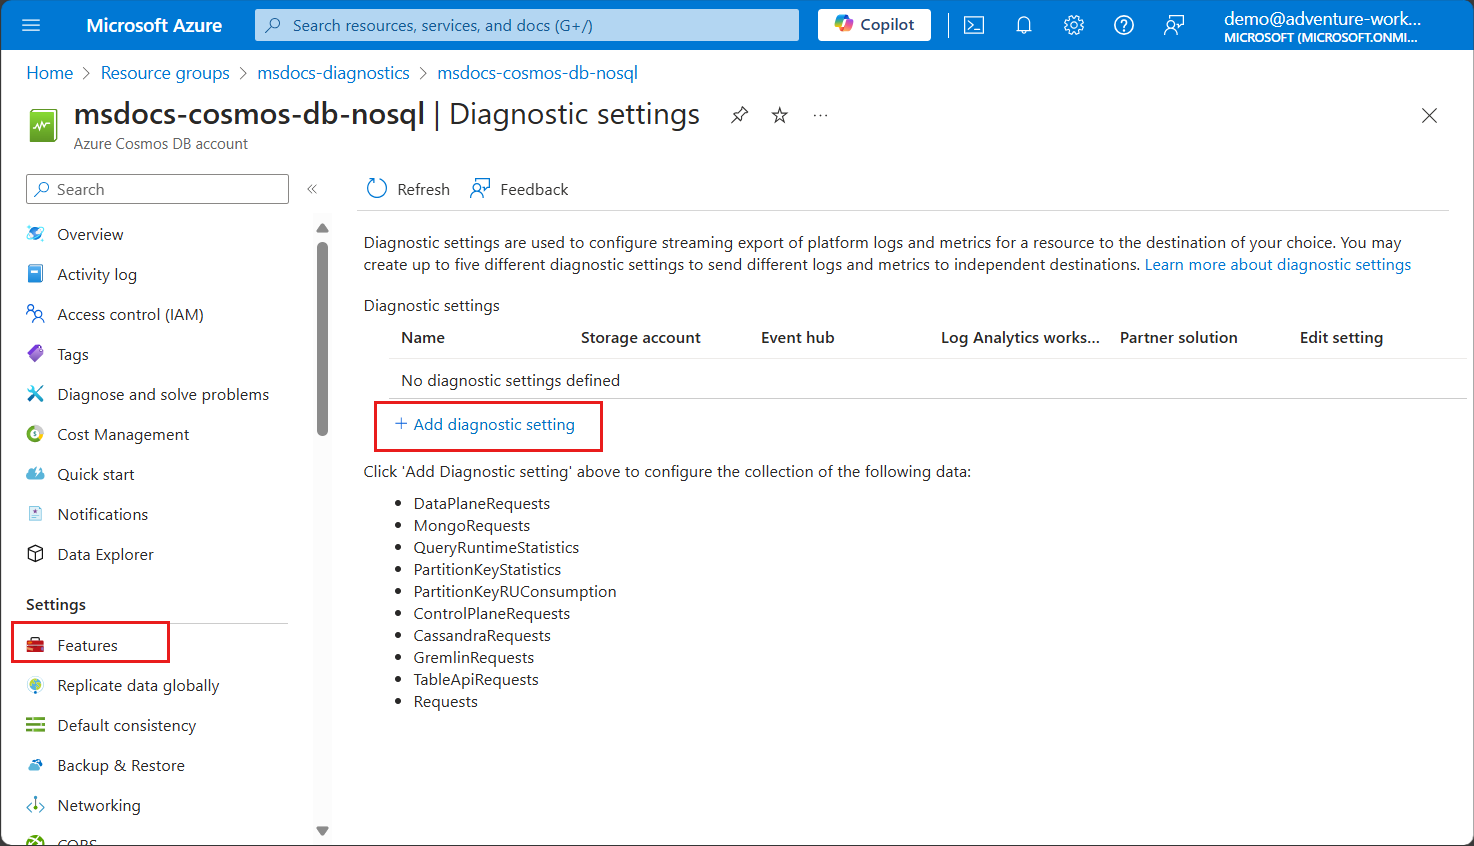Viewport: 1474px width, 846px height.
Task: Pin the blade to dashboard
Action: (x=739, y=115)
